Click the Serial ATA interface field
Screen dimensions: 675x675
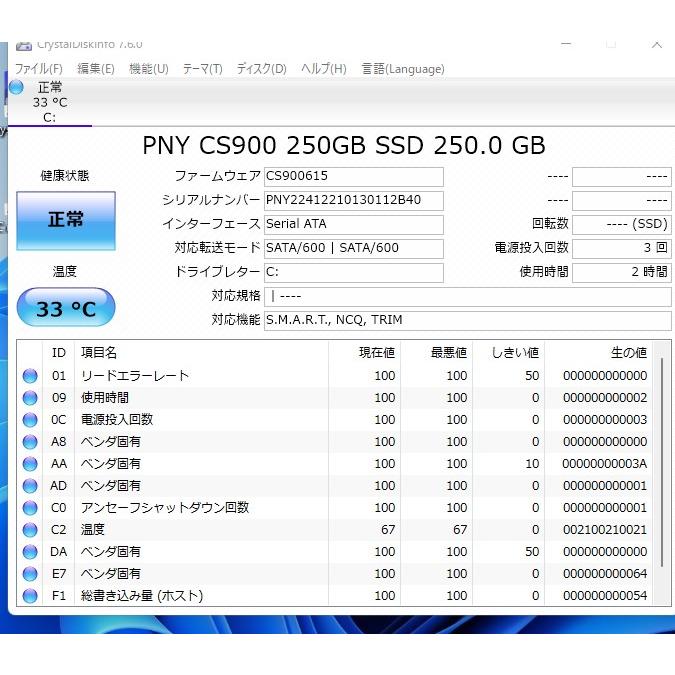click(353, 225)
